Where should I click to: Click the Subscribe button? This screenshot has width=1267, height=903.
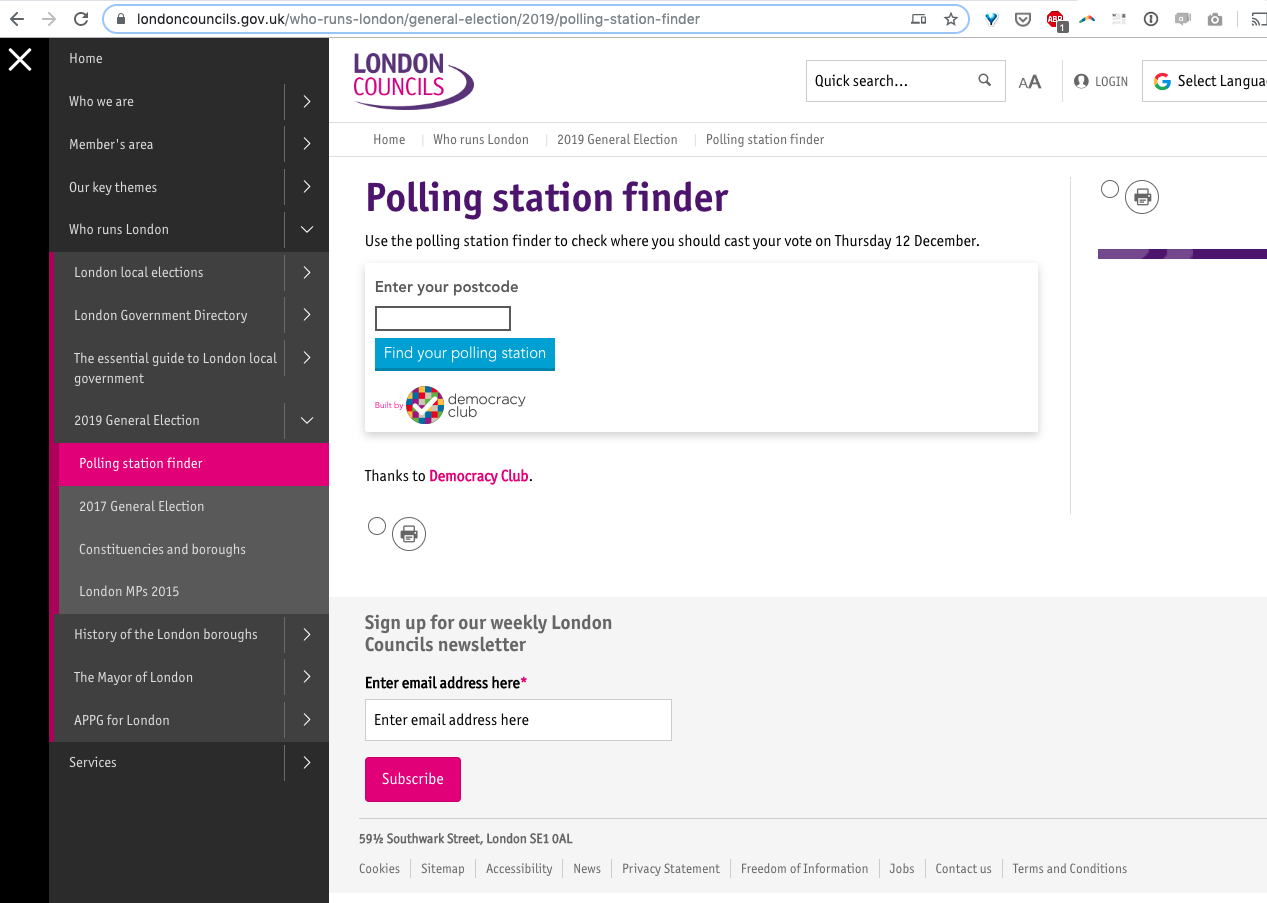413,780
